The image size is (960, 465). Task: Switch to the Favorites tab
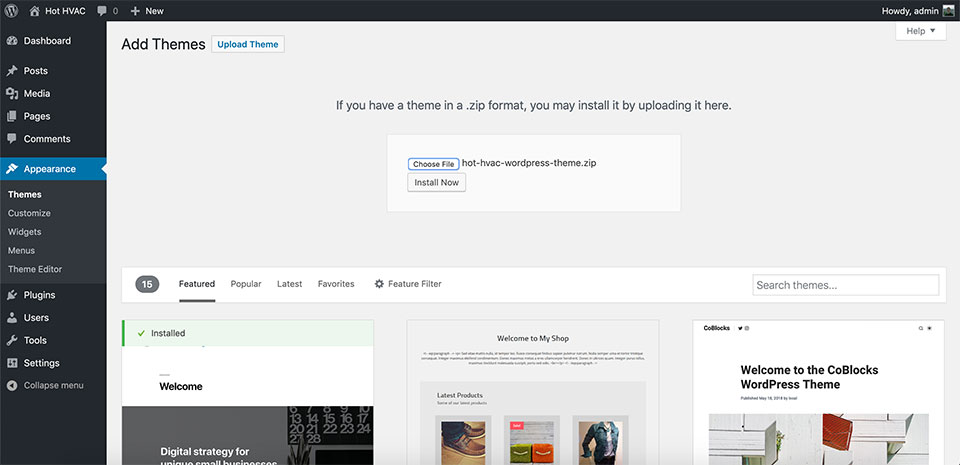click(336, 284)
